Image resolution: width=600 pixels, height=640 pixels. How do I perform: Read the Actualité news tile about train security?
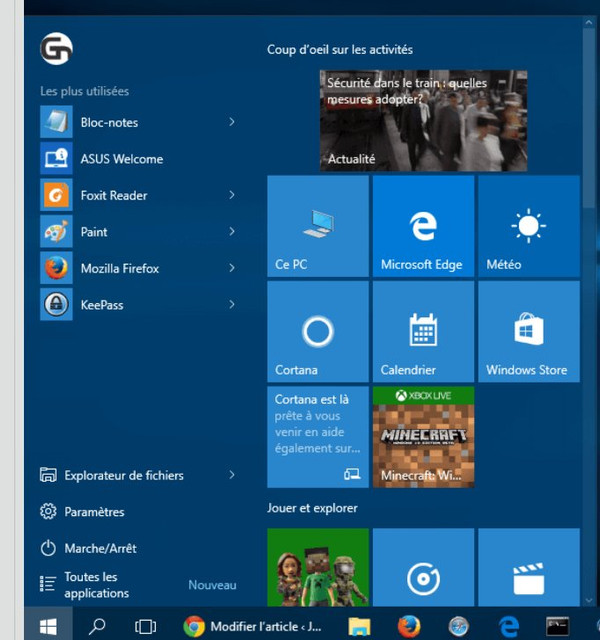(423, 120)
